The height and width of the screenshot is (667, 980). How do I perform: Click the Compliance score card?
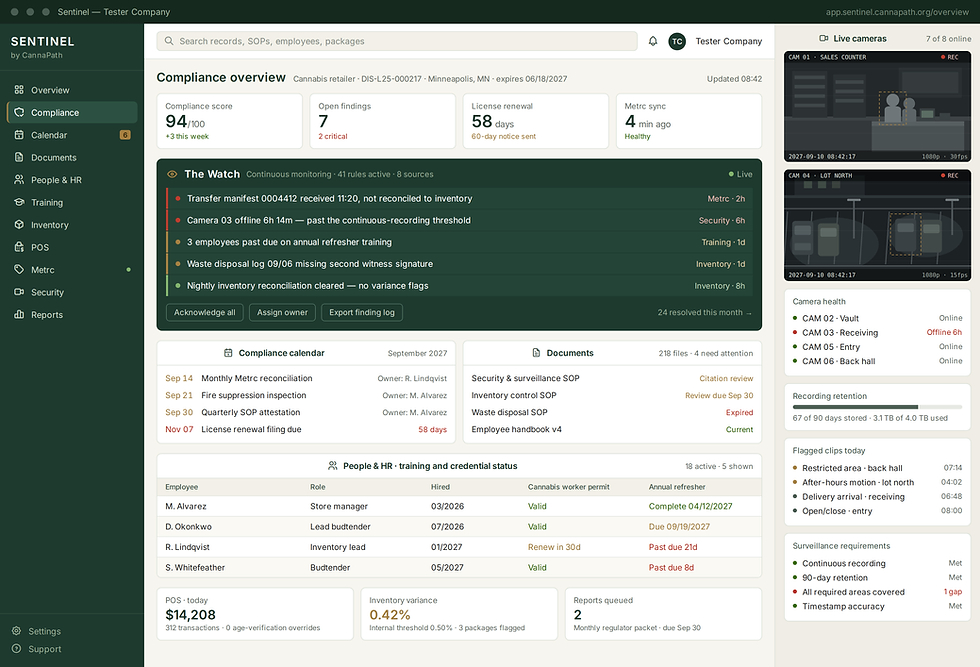tap(229, 121)
